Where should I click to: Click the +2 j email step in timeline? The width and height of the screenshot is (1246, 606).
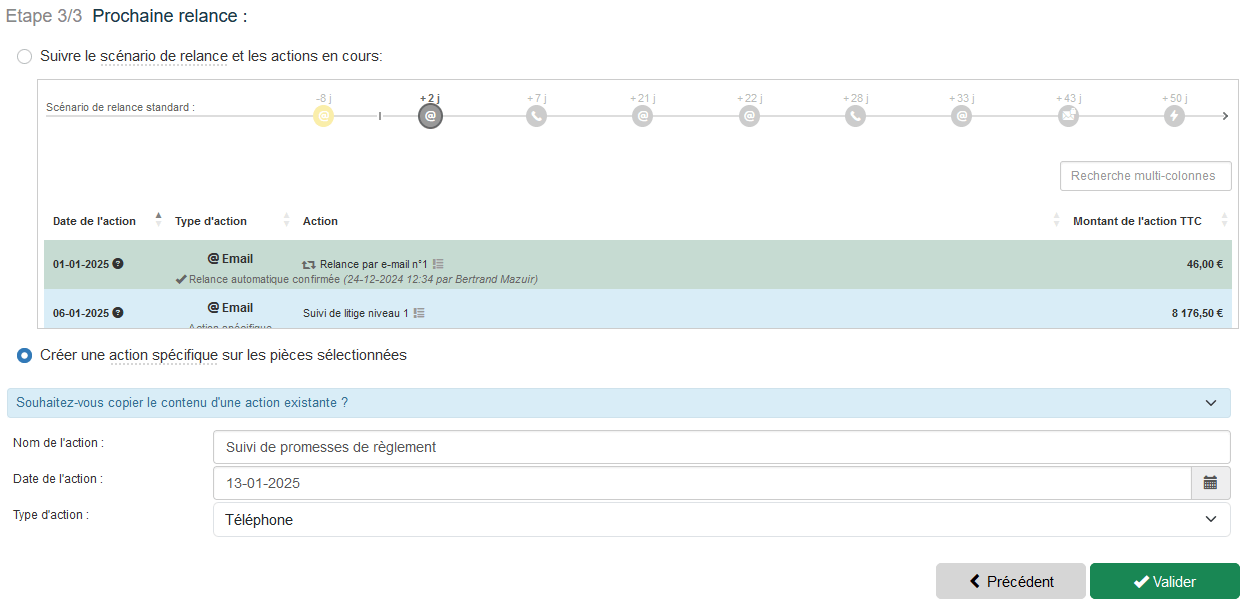click(430, 116)
